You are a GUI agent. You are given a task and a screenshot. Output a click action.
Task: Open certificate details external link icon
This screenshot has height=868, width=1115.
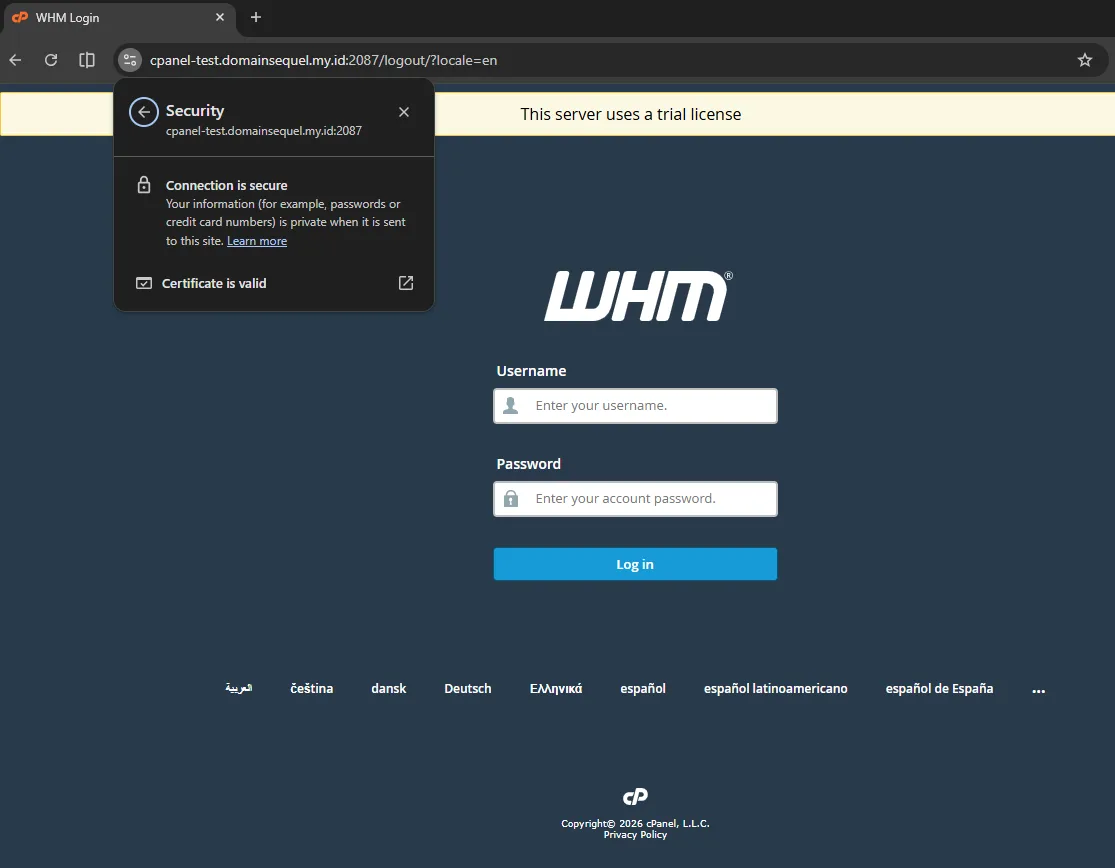click(406, 283)
